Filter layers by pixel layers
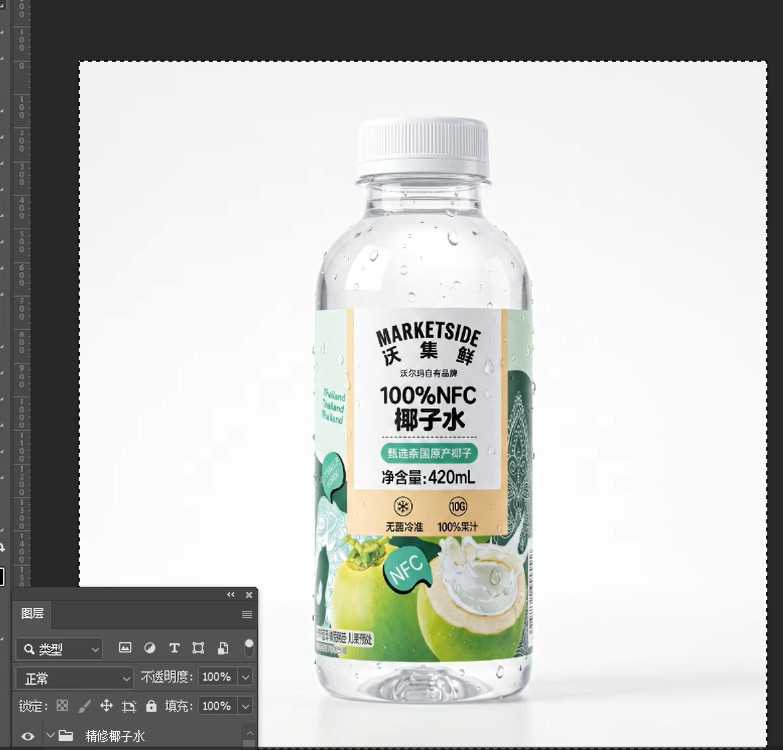 [x=125, y=648]
